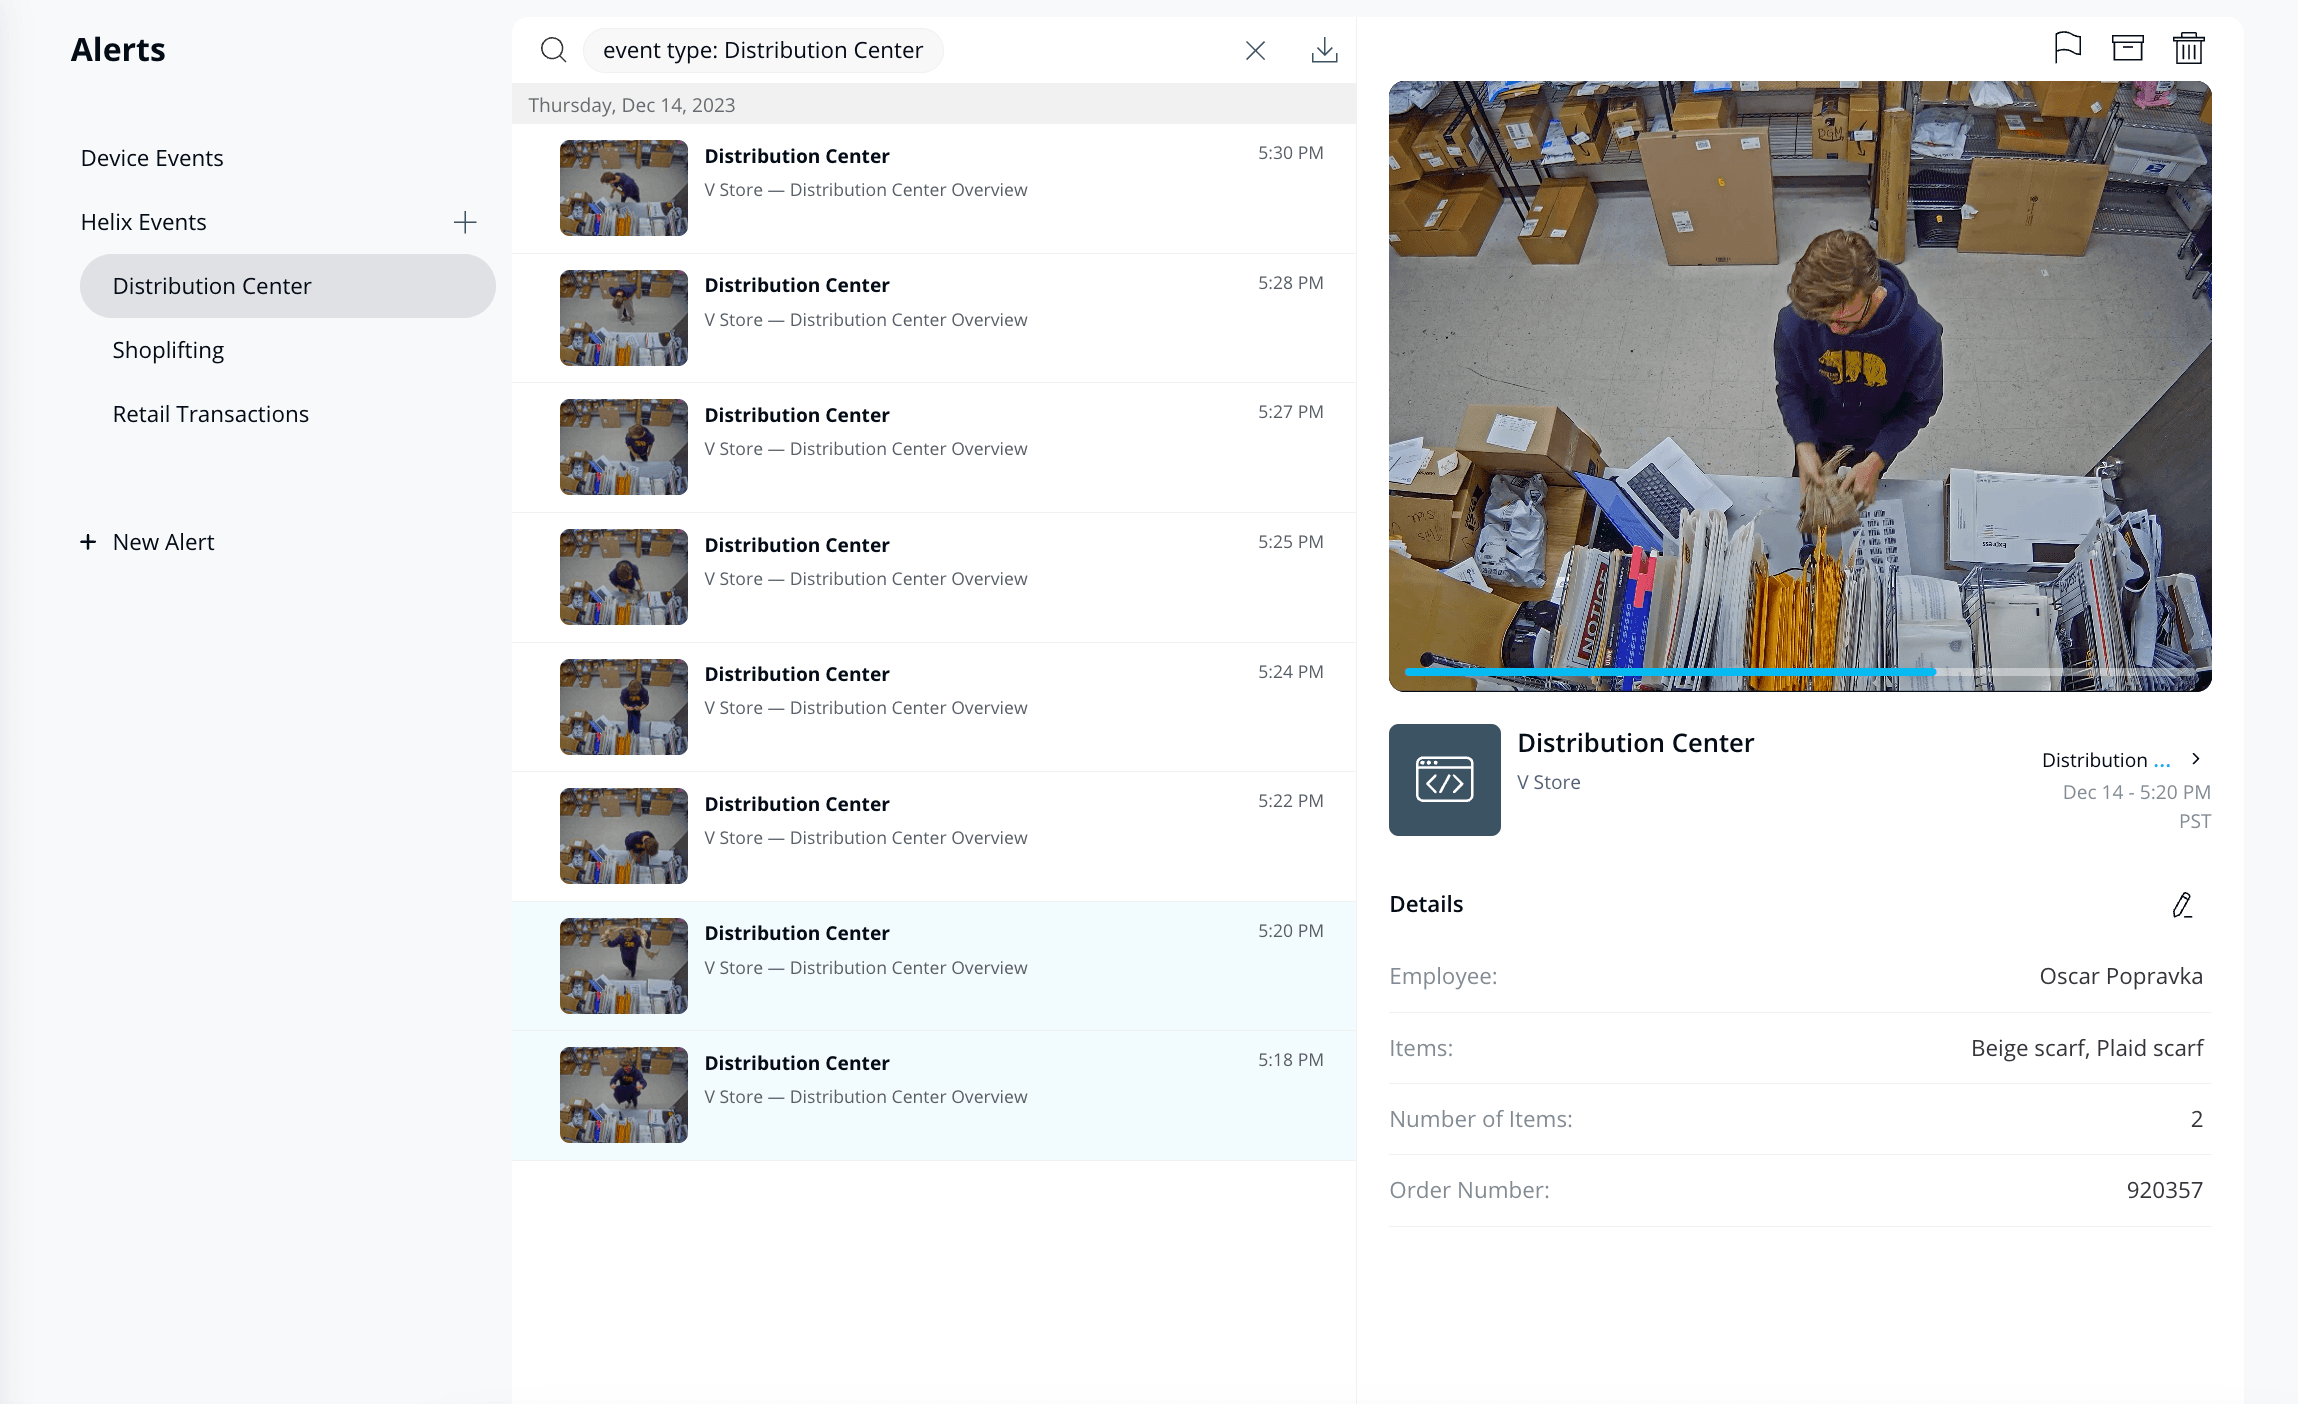Expand the Distribution camera link chevron
This screenshot has width=2298, height=1404.
(2195, 759)
